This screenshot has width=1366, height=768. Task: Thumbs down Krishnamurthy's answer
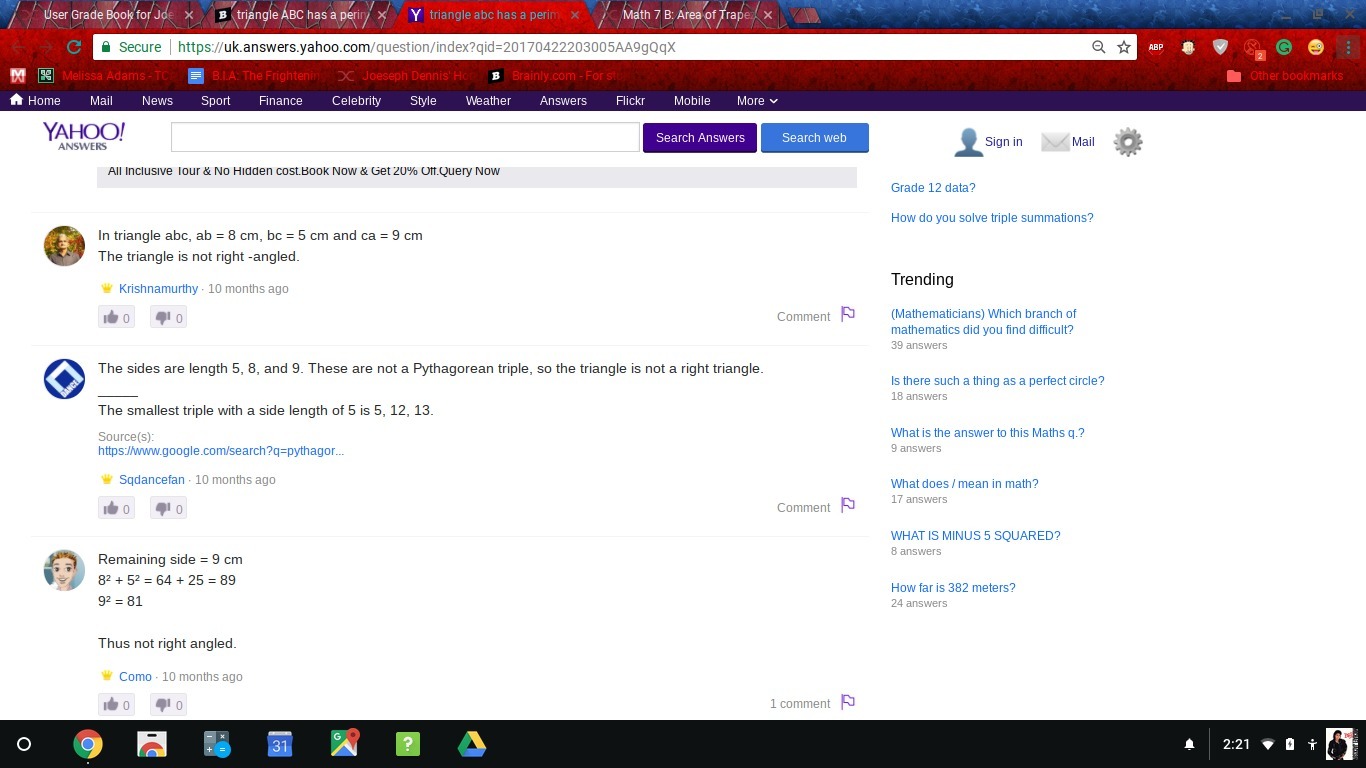click(x=169, y=317)
